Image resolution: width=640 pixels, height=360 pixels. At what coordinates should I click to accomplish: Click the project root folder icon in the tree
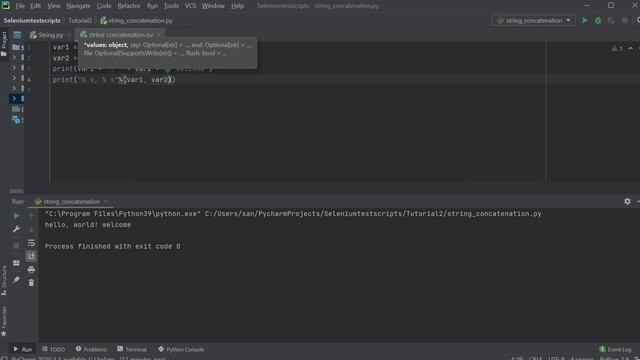(16, 47)
